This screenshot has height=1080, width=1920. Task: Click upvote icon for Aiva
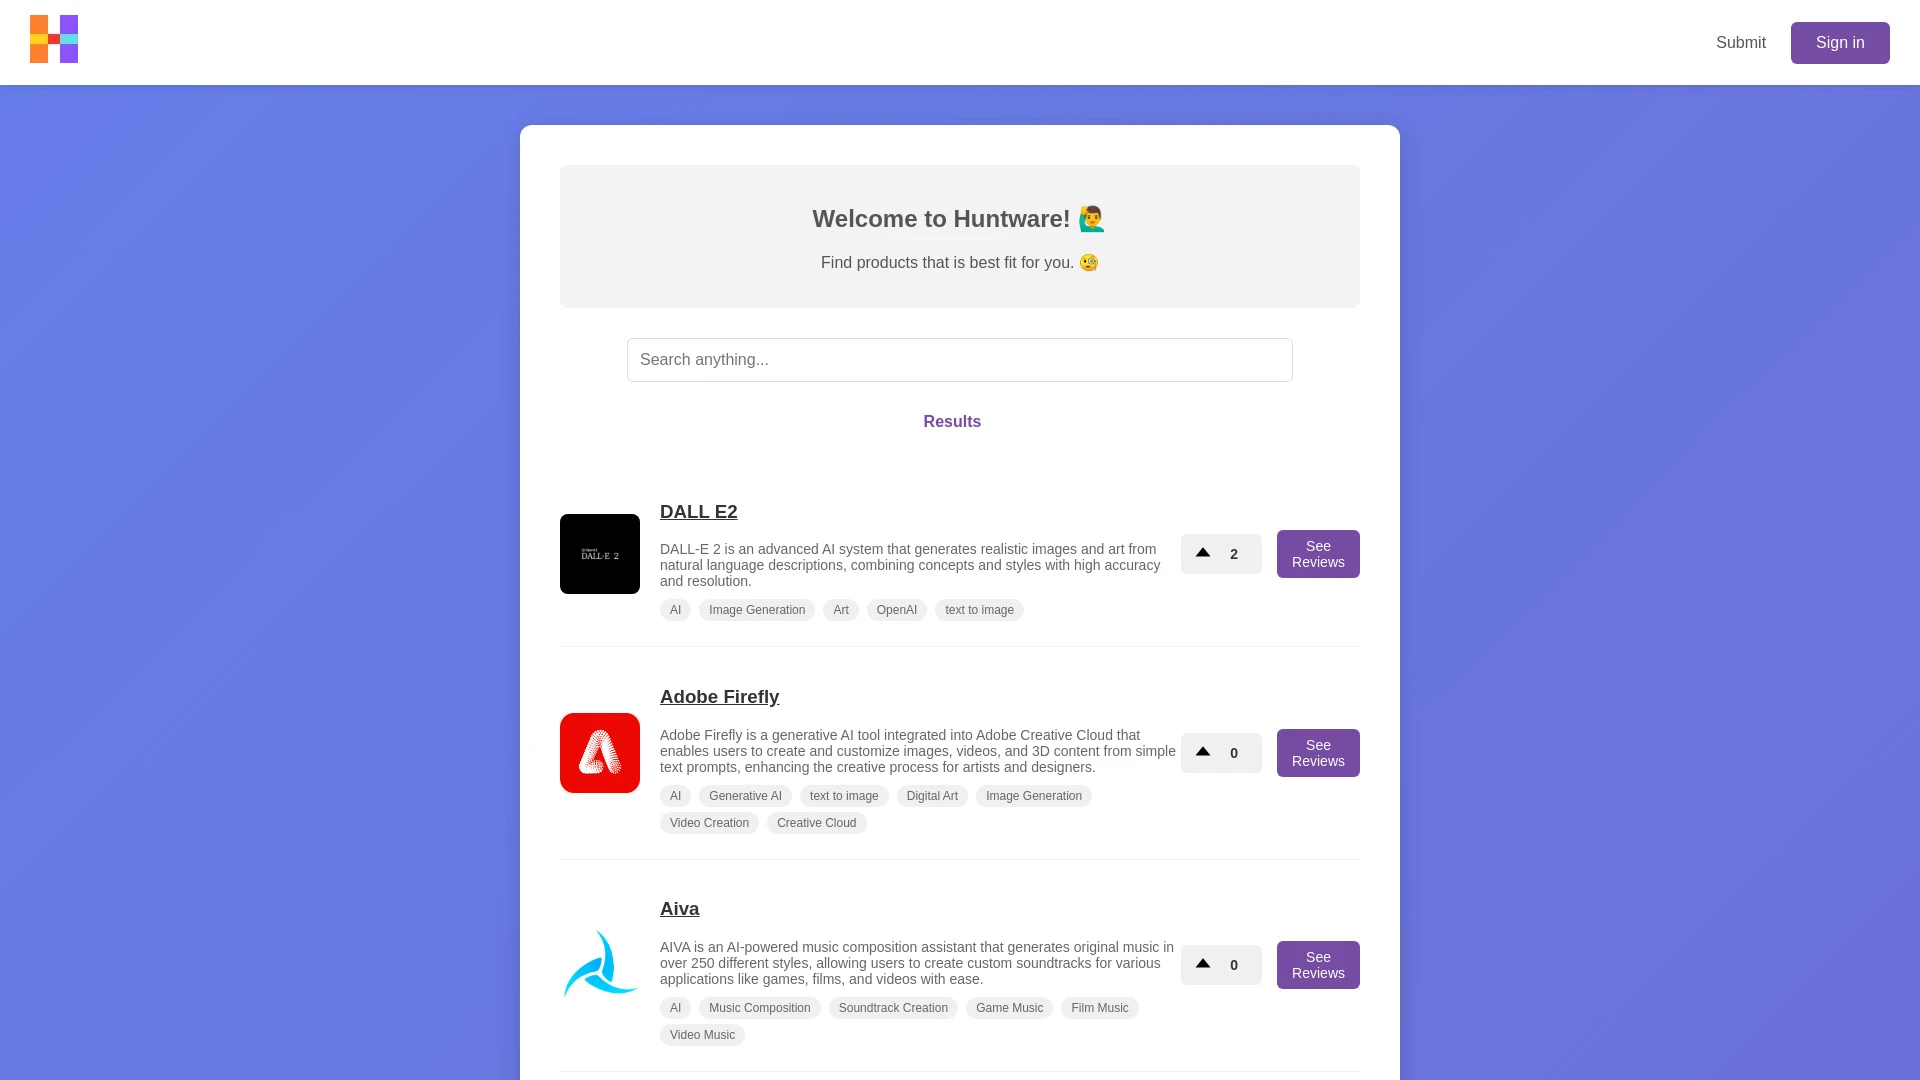click(x=1203, y=964)
